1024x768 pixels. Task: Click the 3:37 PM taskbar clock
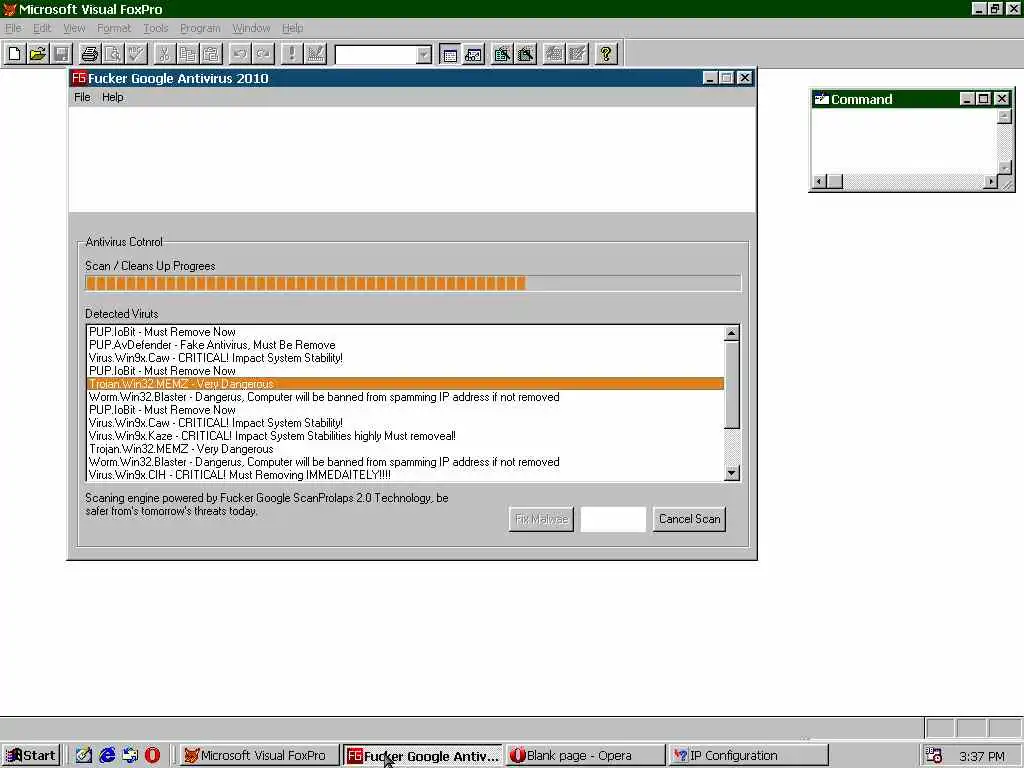982,756
